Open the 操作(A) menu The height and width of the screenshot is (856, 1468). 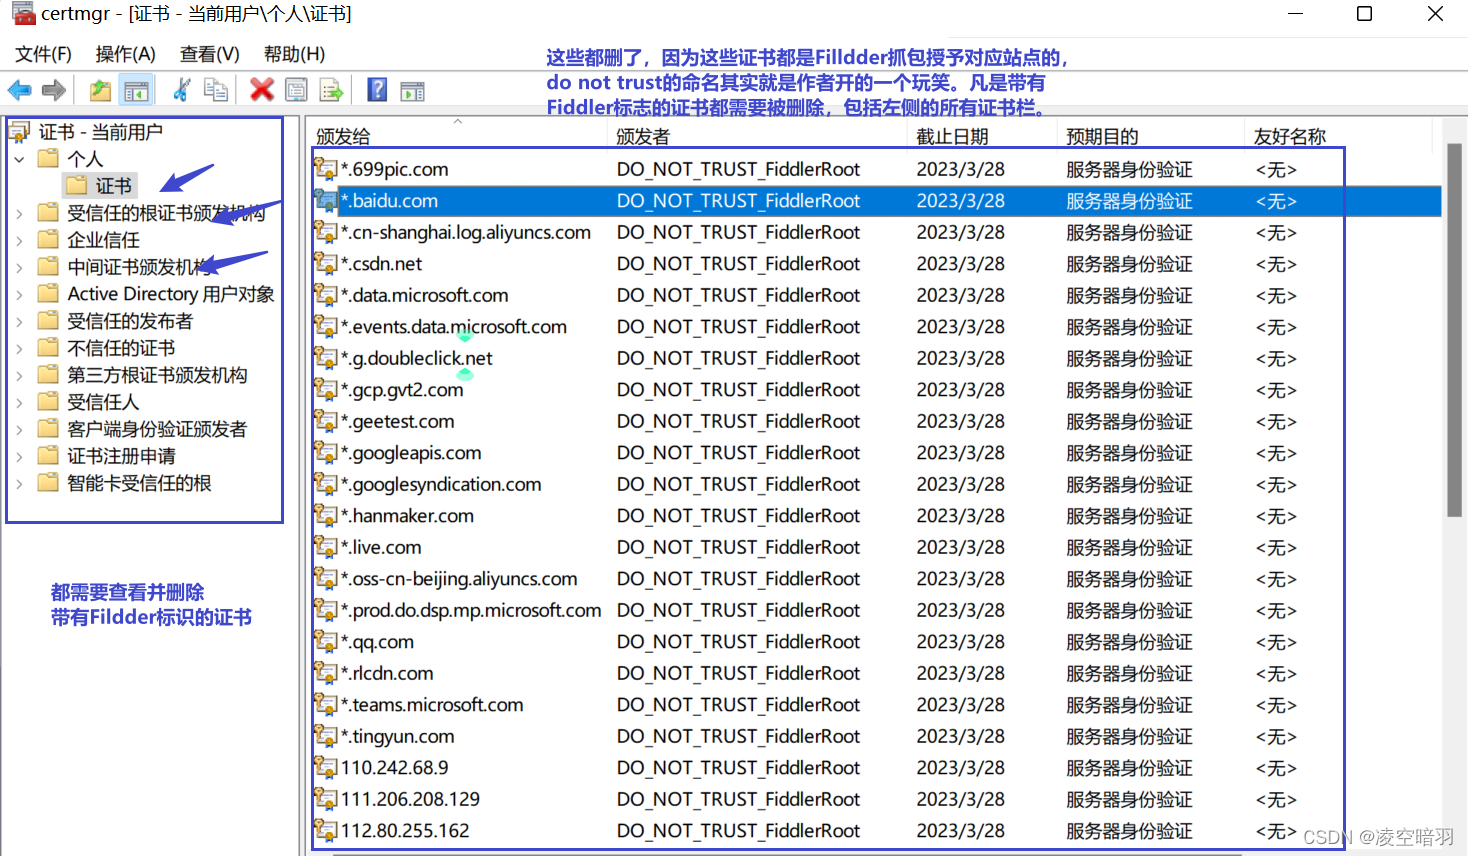pyautogui.click(x=125, y=54)
